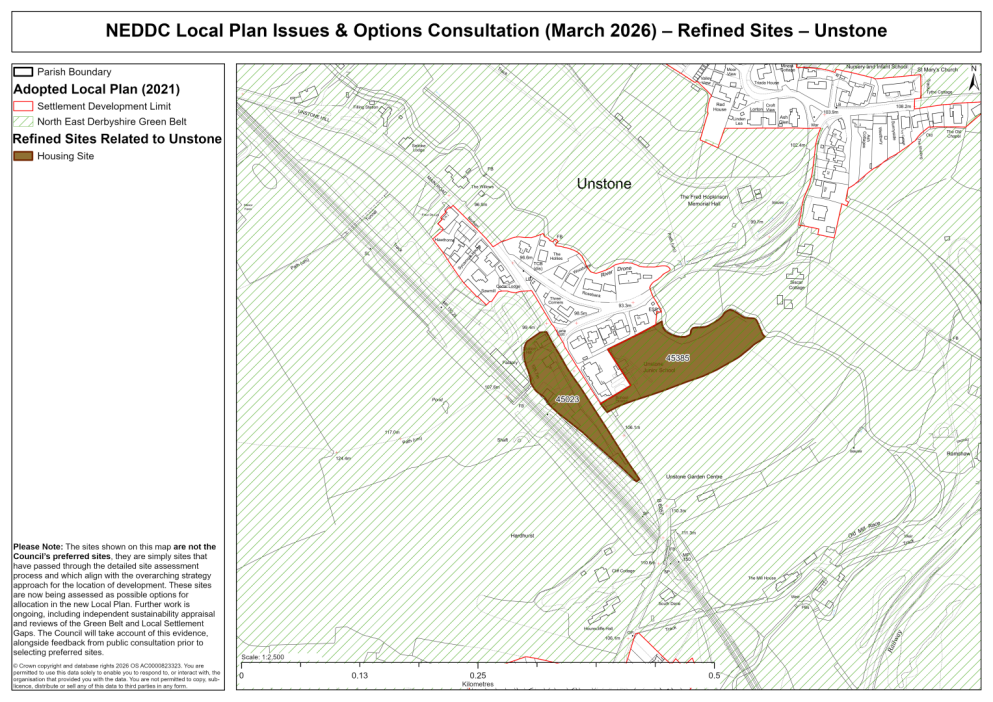Click the brown Housing Site color swatch

[x=22, y=156]
